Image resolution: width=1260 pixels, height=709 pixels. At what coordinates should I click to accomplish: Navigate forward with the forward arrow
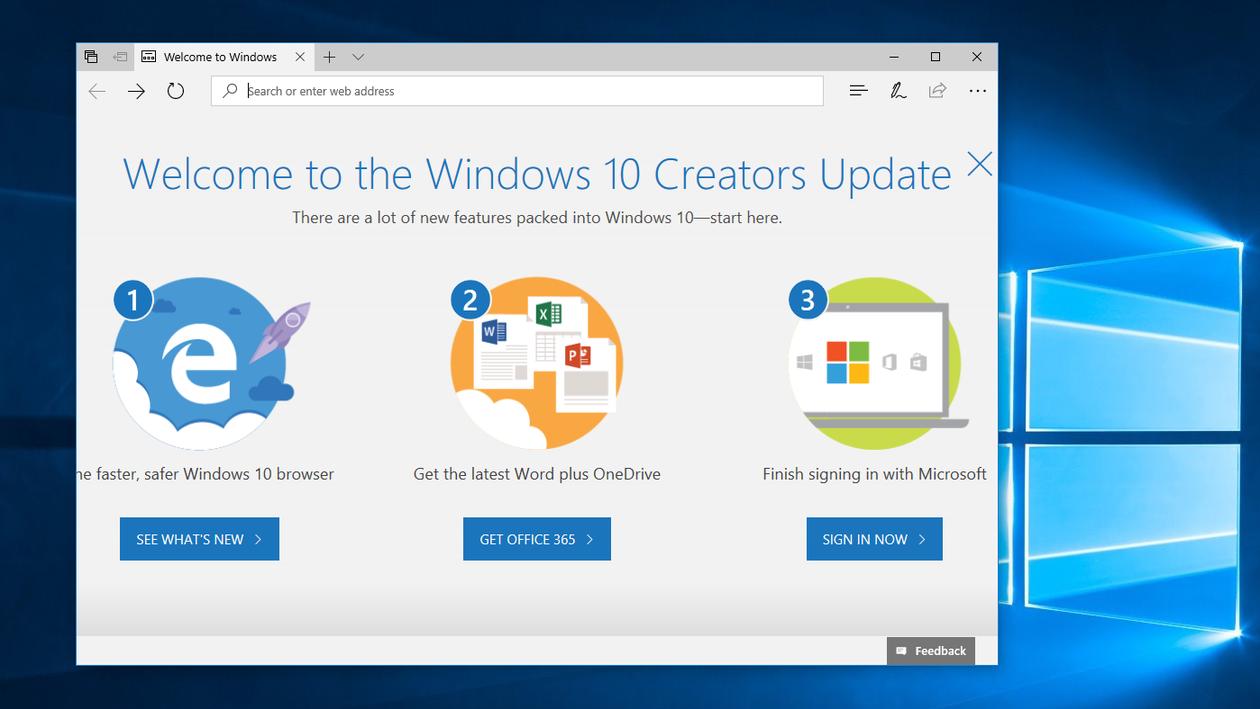136,91
